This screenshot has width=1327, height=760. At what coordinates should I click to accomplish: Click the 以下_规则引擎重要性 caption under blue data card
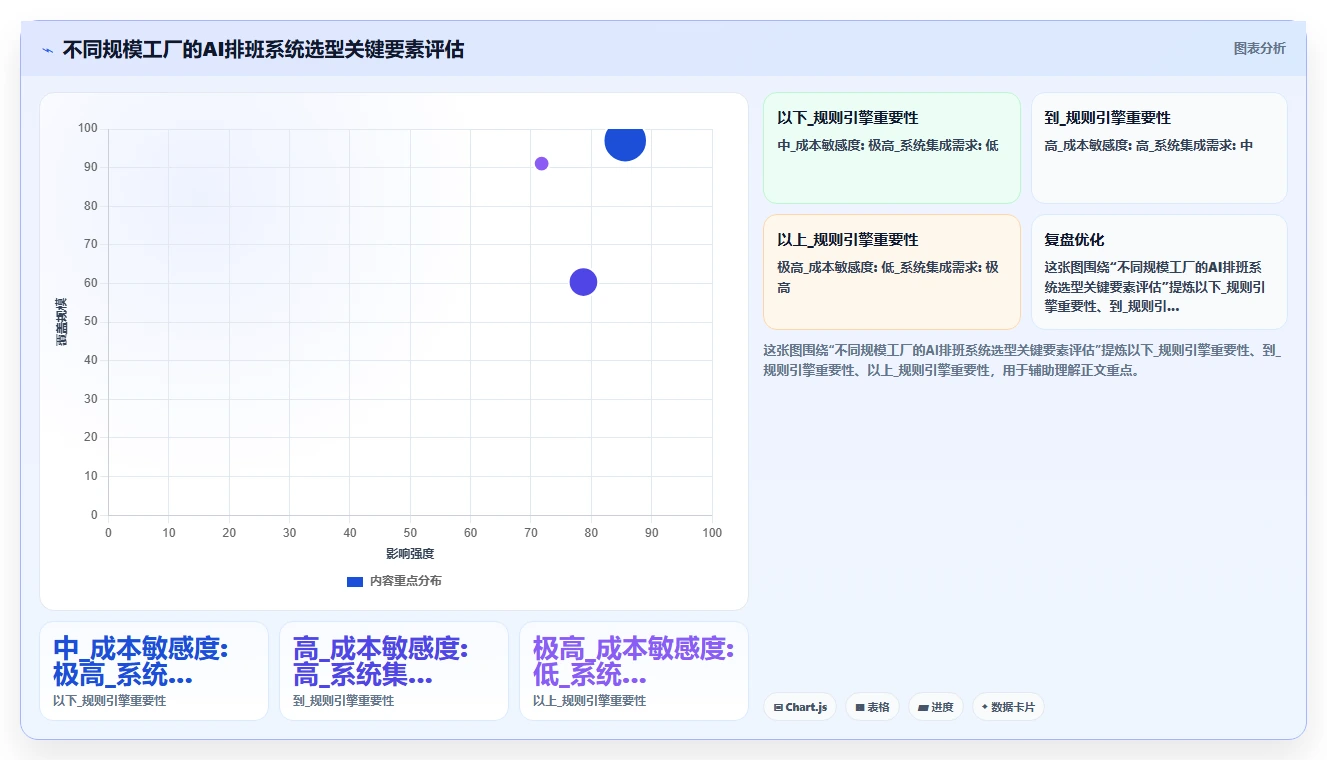coord(110,701)
